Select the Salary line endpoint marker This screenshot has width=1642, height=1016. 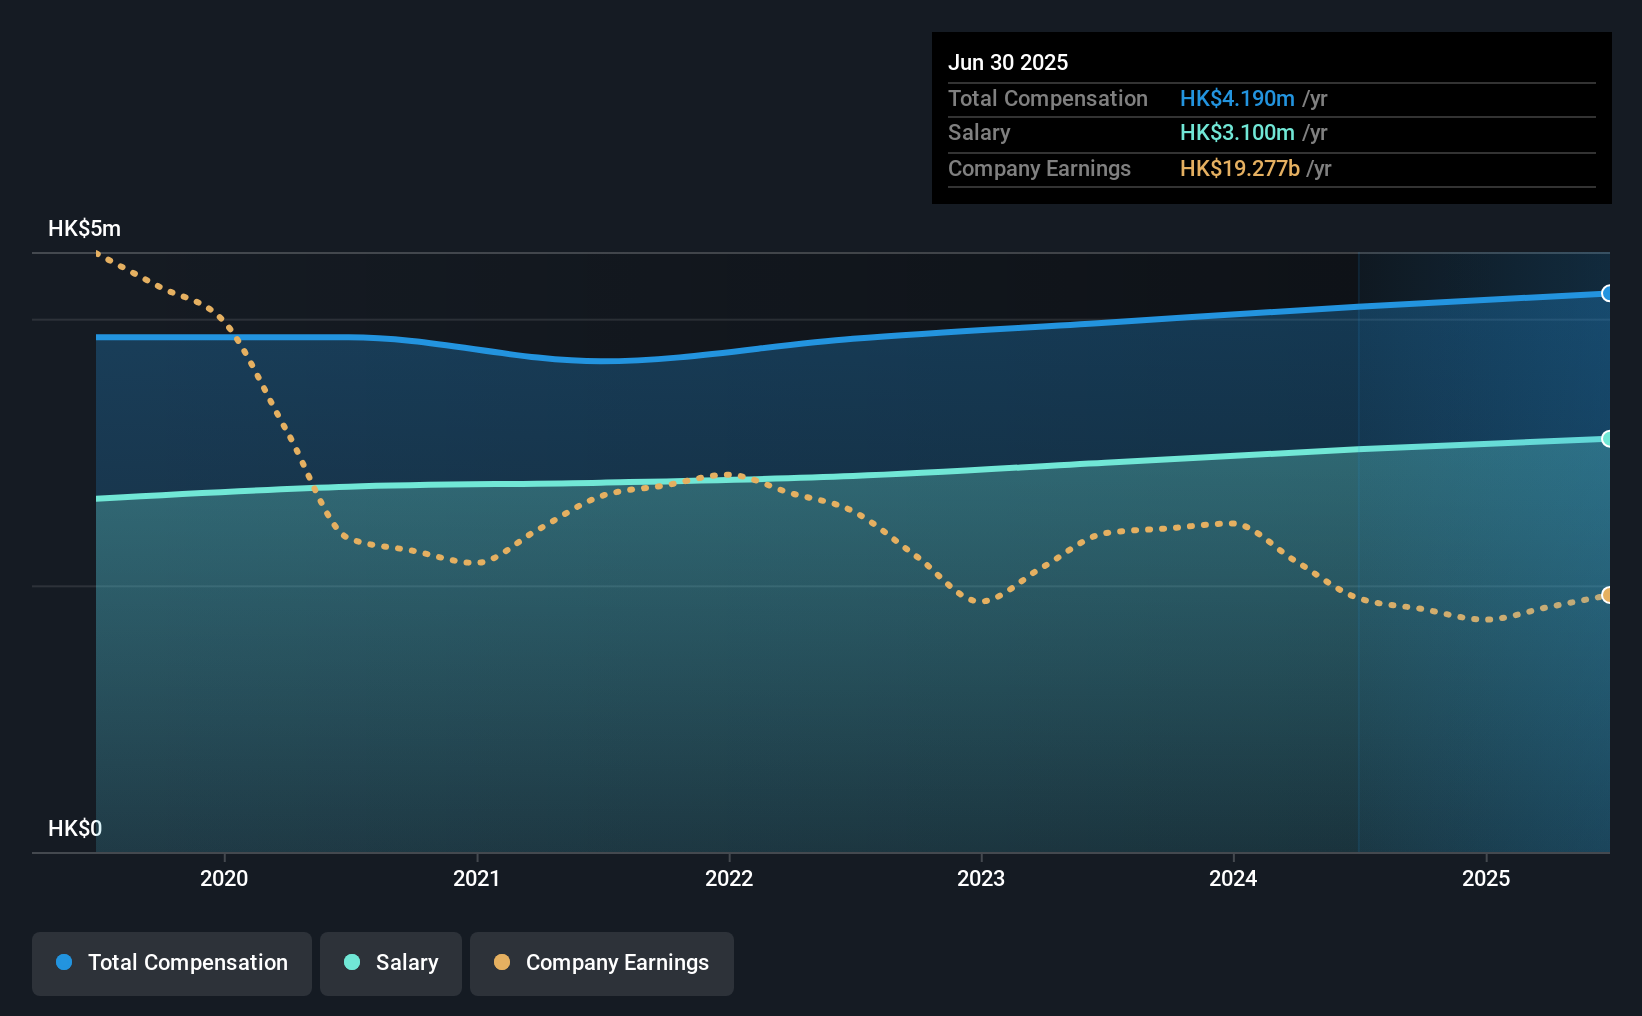point(1606,439)
